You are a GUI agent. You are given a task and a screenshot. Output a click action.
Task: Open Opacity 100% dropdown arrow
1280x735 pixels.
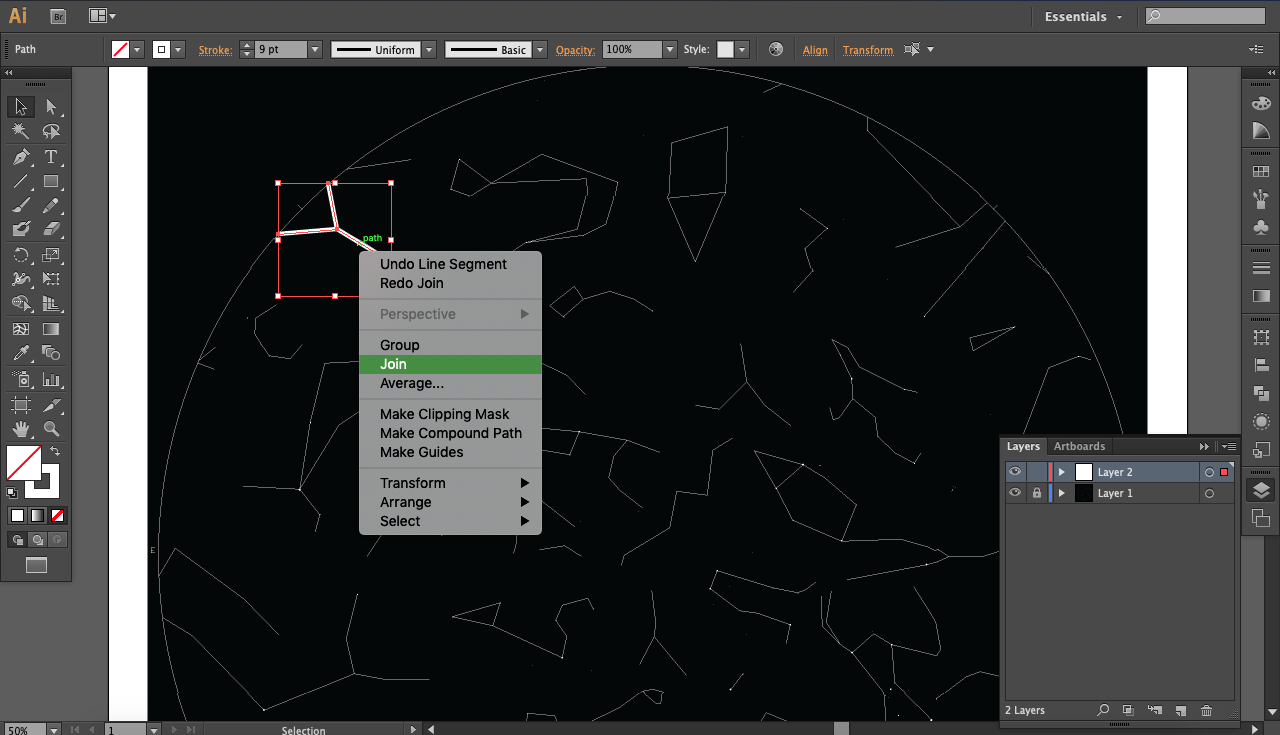[669, 49]
